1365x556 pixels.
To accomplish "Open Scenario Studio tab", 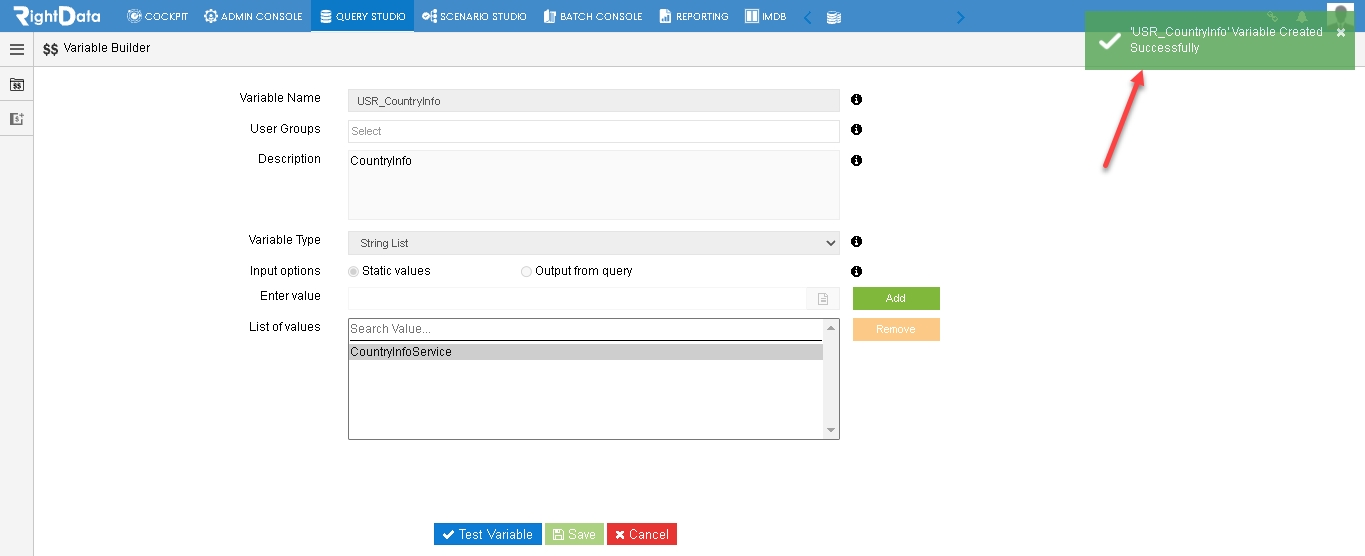I will (474, 16).
